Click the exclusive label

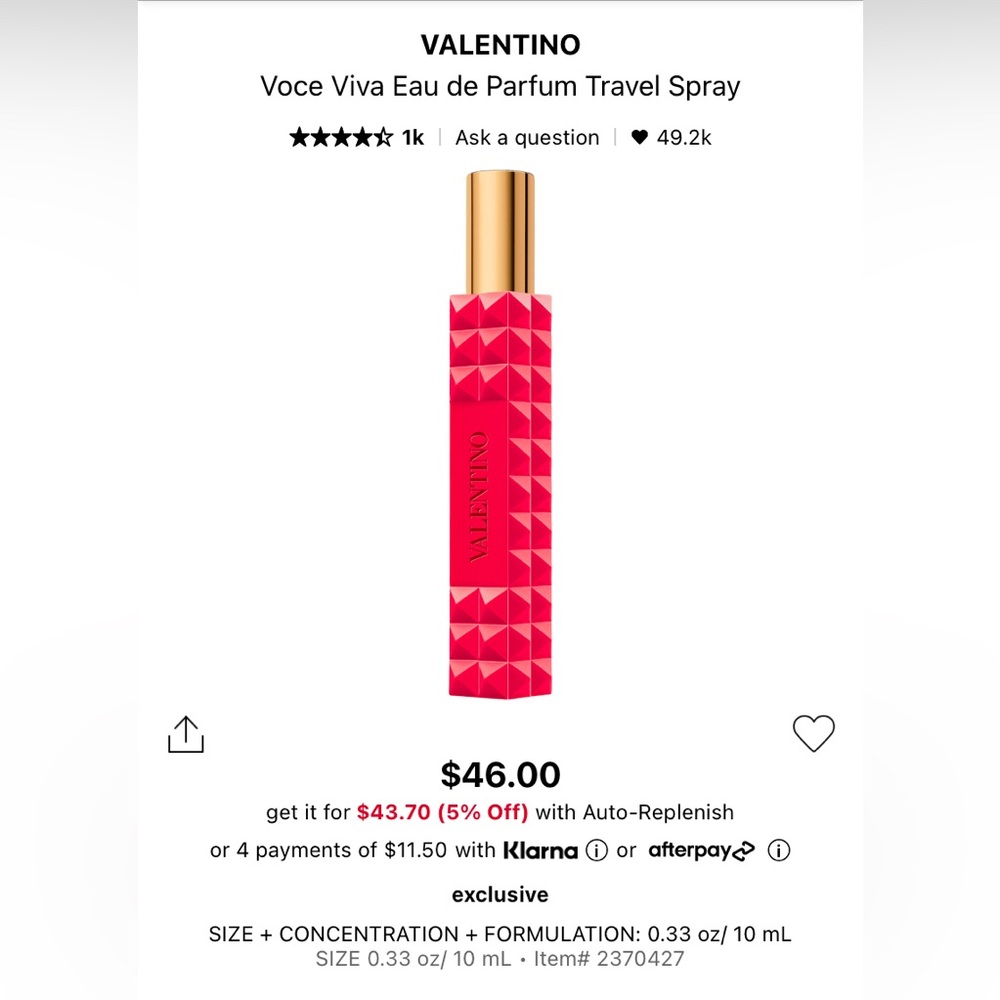499,894
